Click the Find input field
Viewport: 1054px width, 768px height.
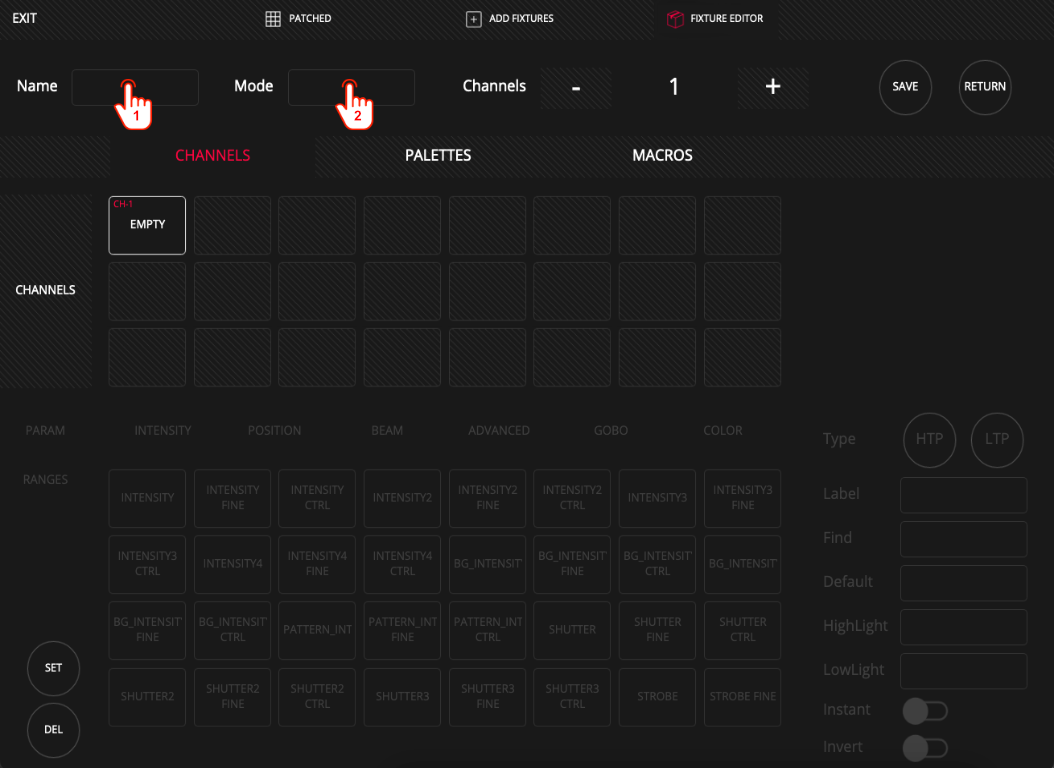click(963, 539)
